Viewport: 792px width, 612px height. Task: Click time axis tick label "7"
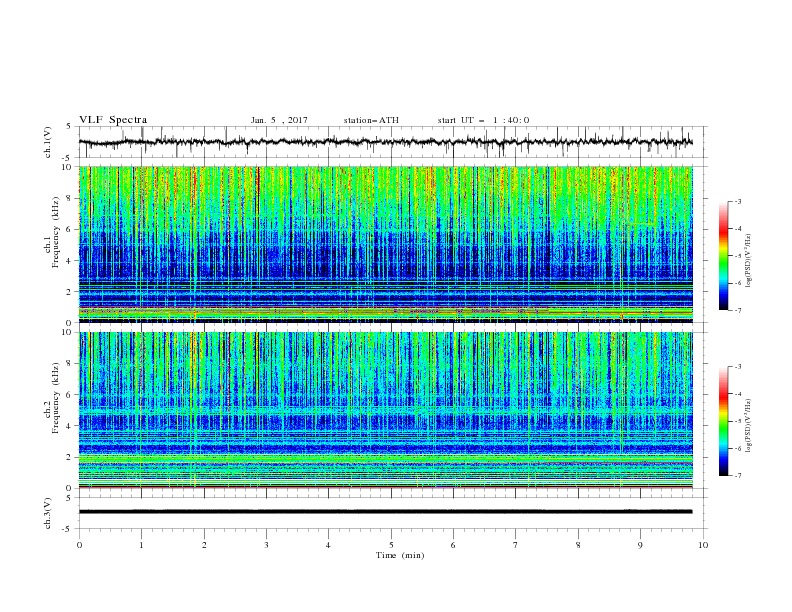coord(516,545)
